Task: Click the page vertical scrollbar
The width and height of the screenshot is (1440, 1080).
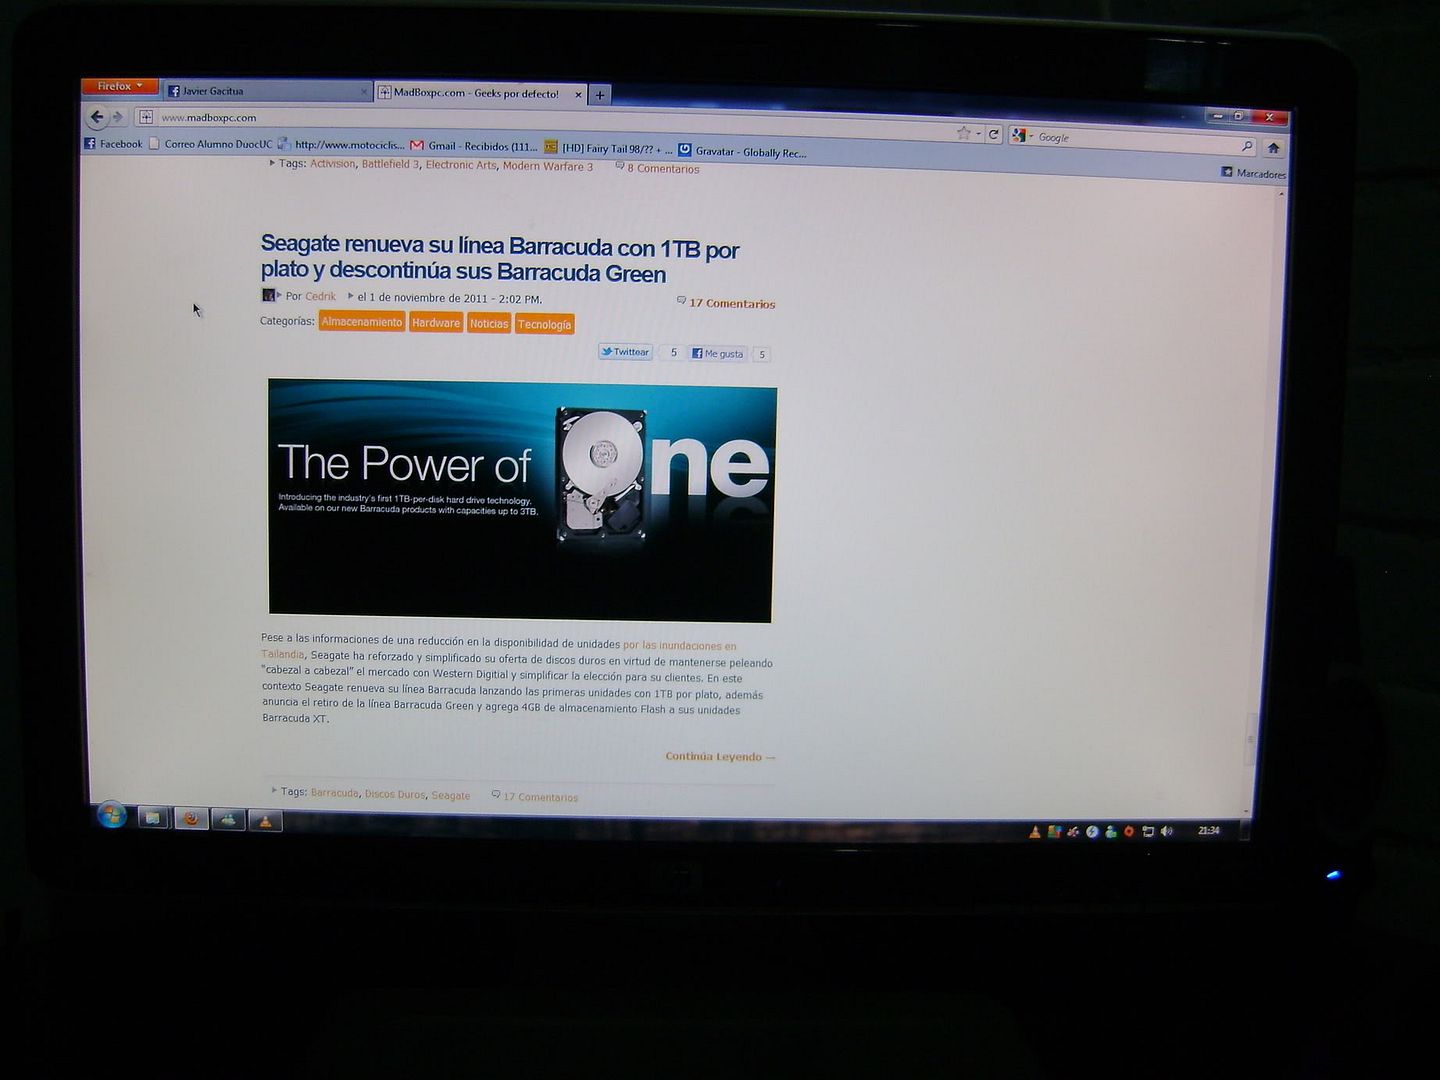Action: [1251, 740]
